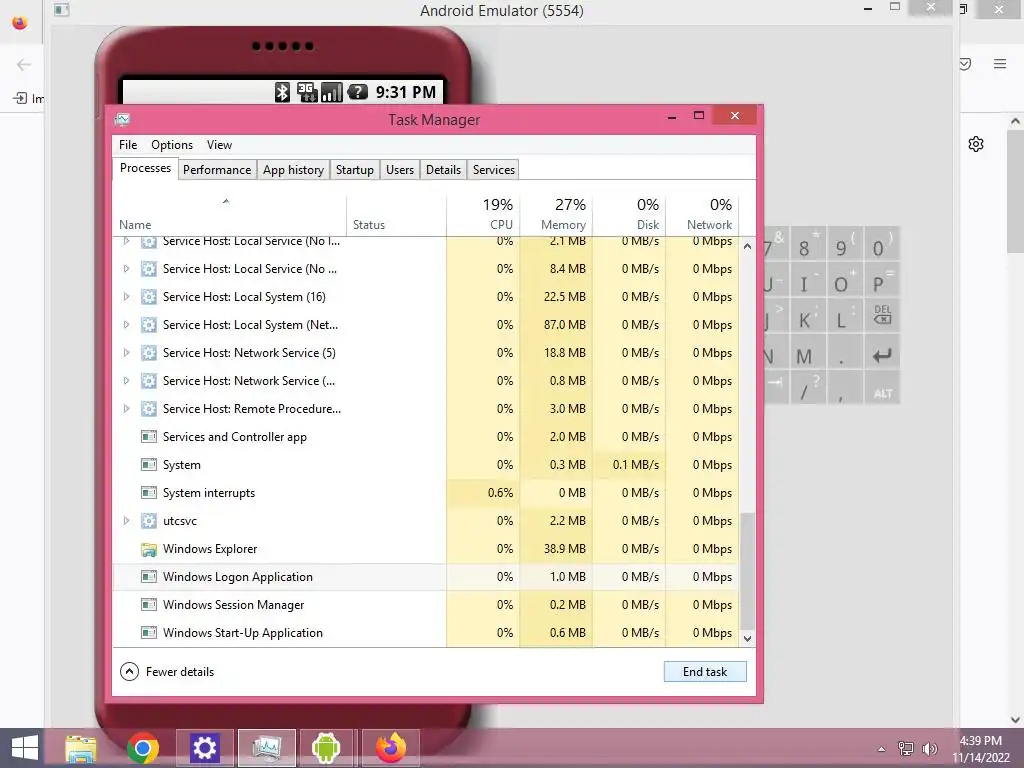Click the settings gear in Firefox window

976,144
